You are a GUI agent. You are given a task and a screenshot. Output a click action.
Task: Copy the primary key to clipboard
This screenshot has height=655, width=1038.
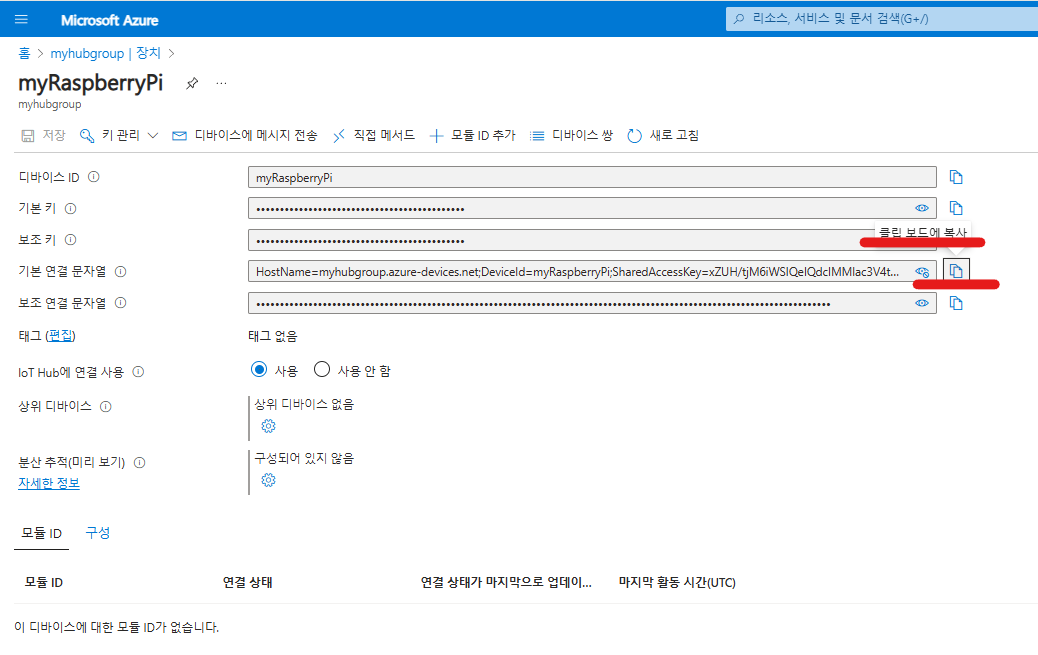pos(956,208)
